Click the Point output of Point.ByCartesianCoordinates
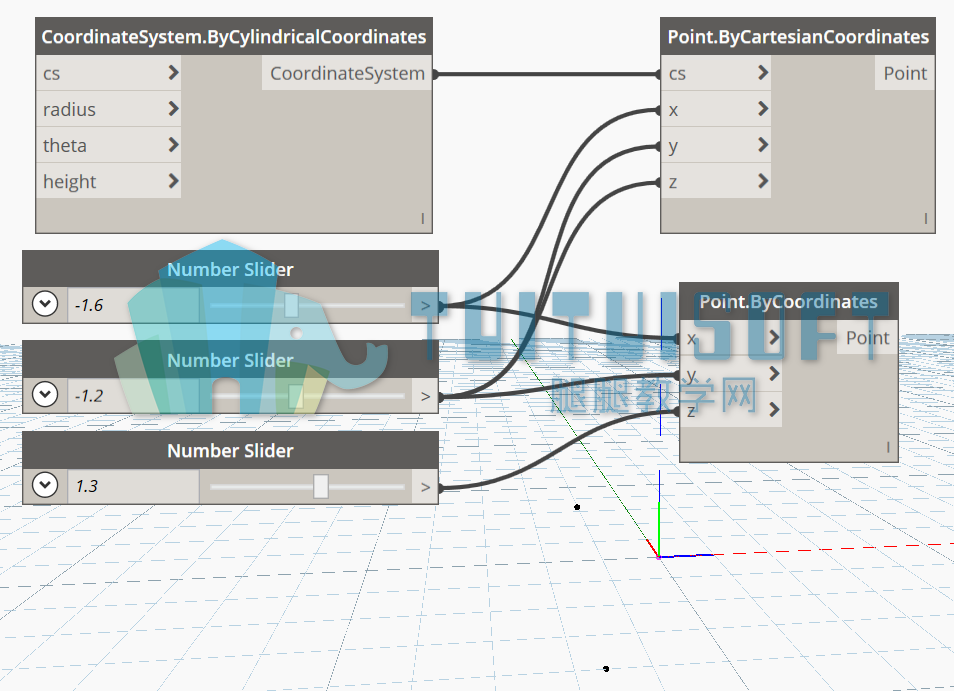 pos(905,73)
